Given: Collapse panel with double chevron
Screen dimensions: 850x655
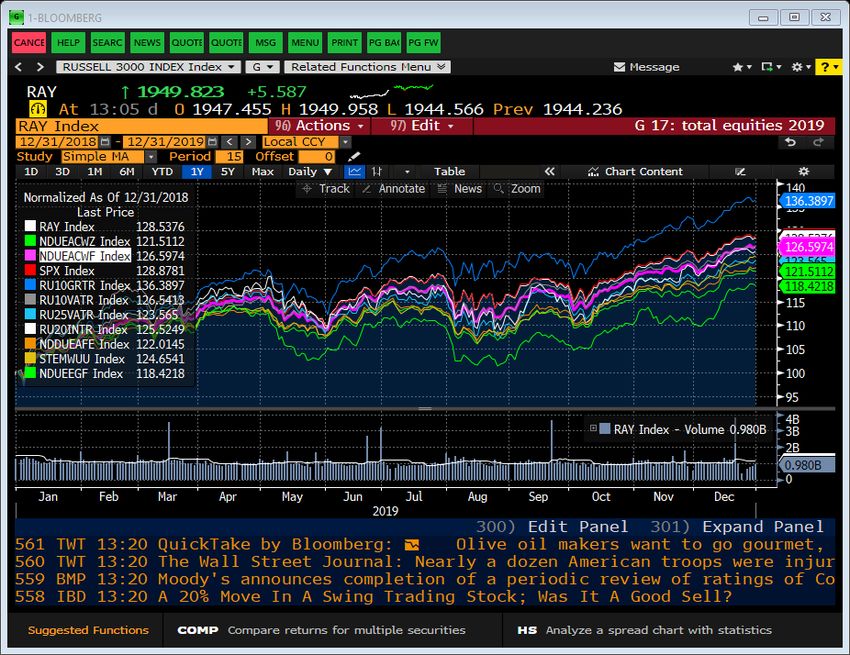Looking at the screenshot, I should tap(550, 172).
